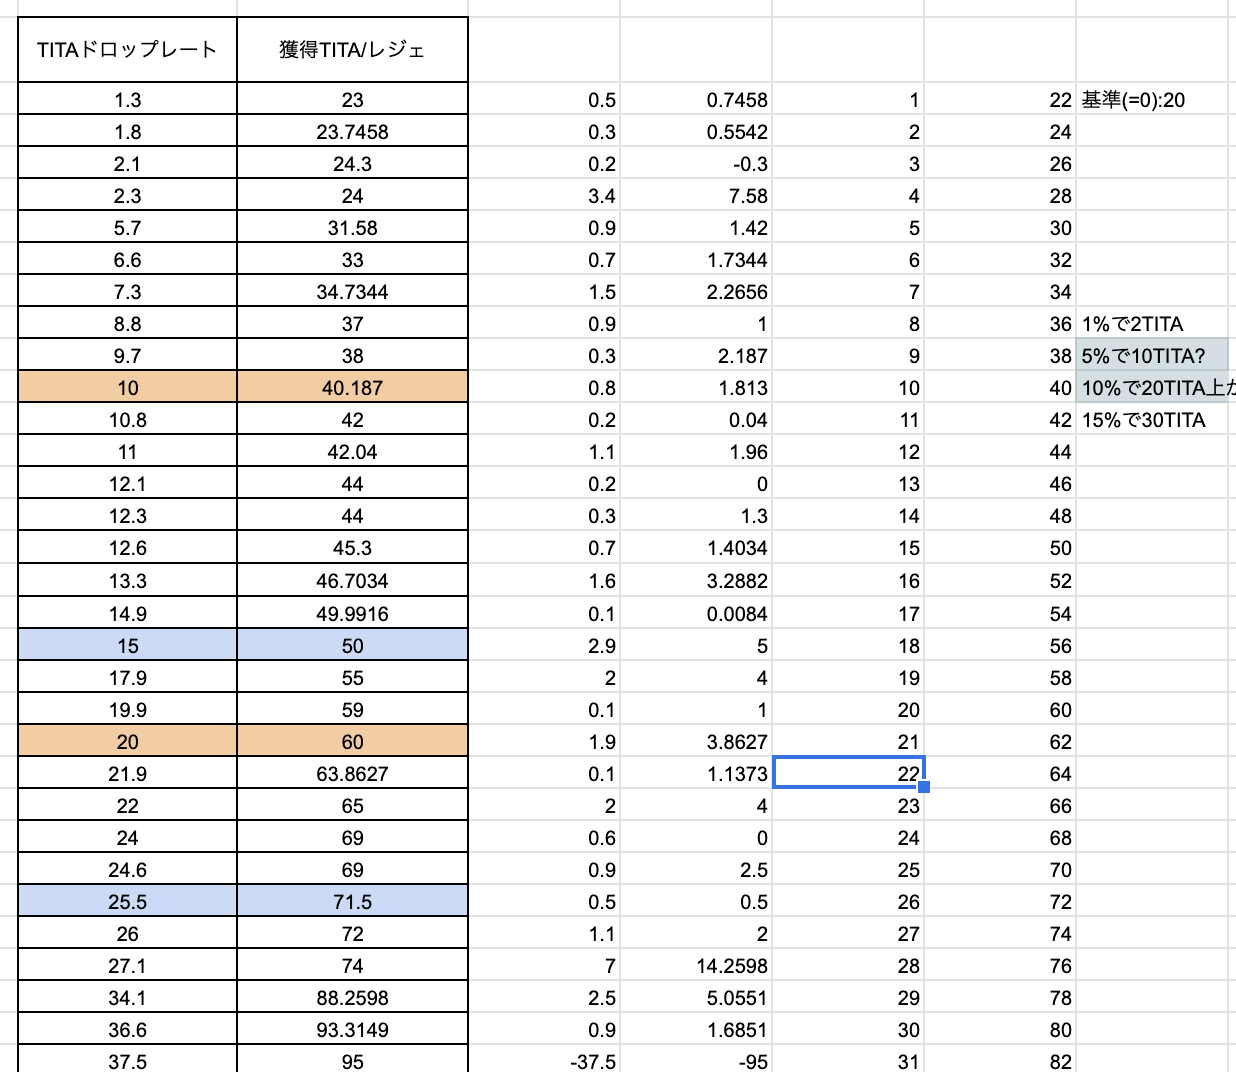Select the blue highlighted cell 71.5
Viewport: 1236px width, 1072px height.
[x=353, y=901]
